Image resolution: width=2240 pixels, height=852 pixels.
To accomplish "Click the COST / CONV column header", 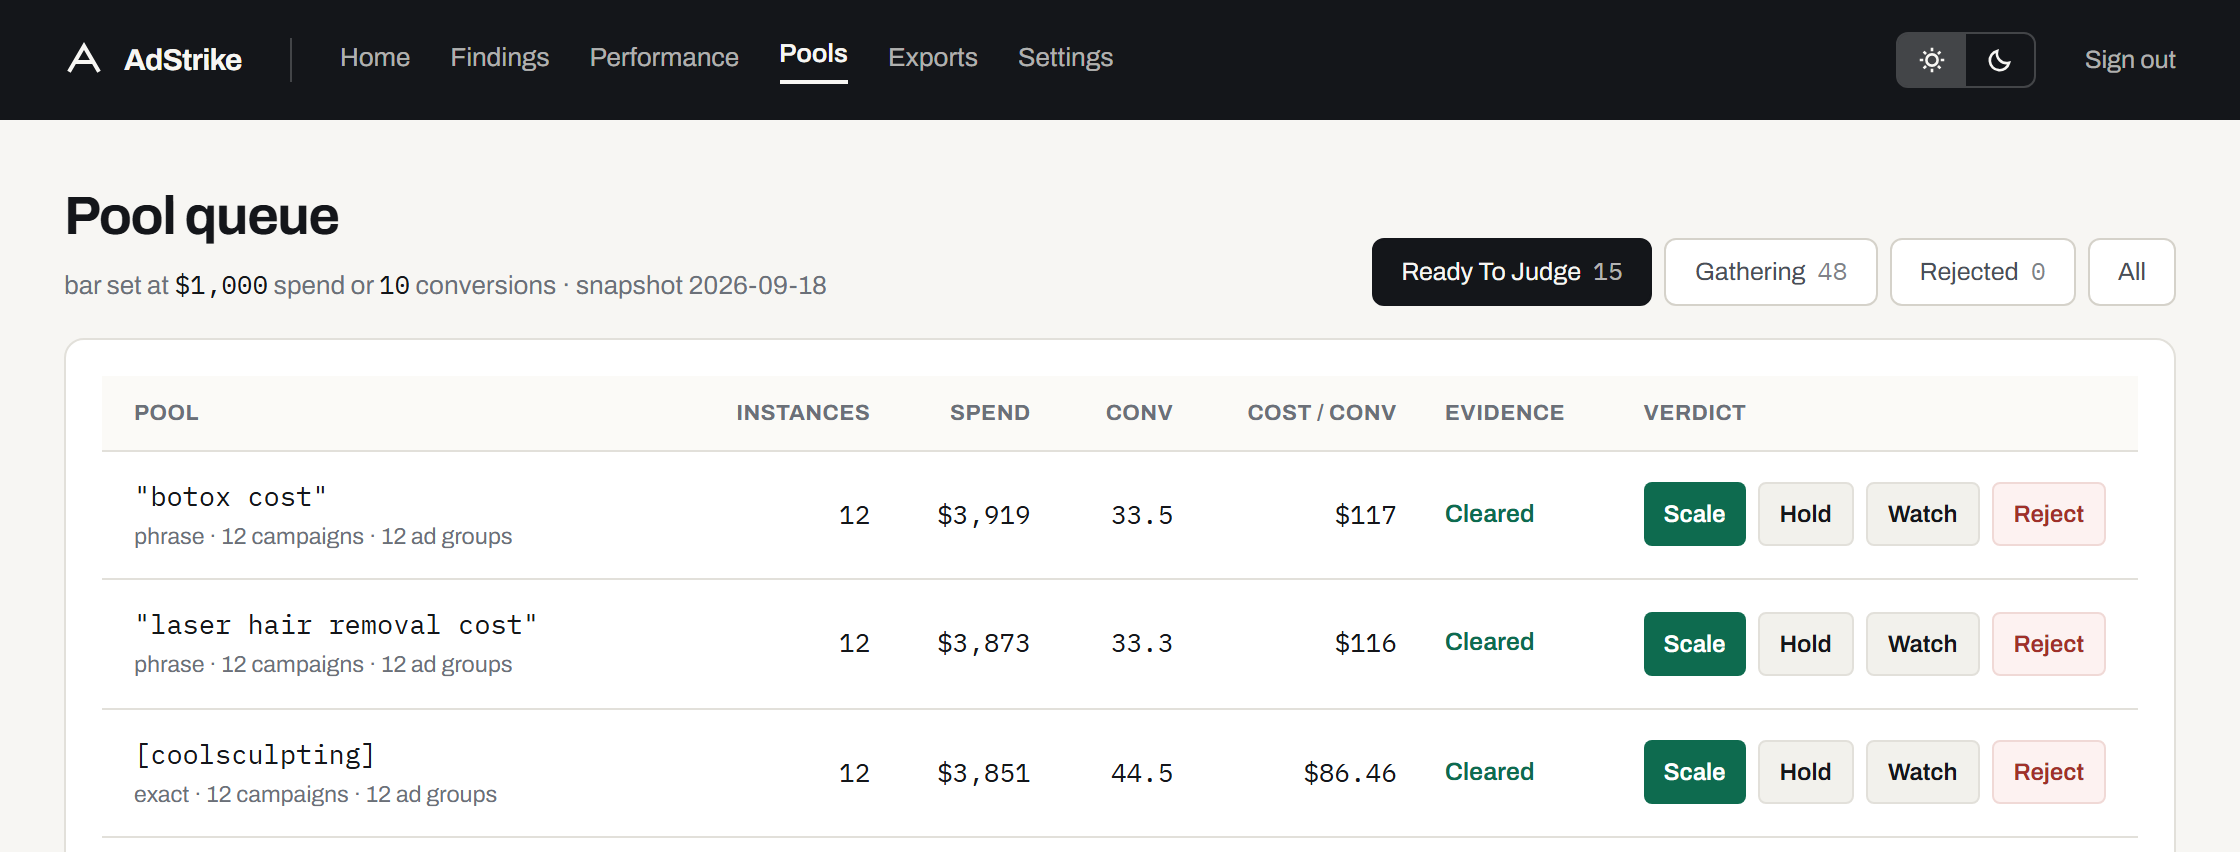I will point(1322,413).
